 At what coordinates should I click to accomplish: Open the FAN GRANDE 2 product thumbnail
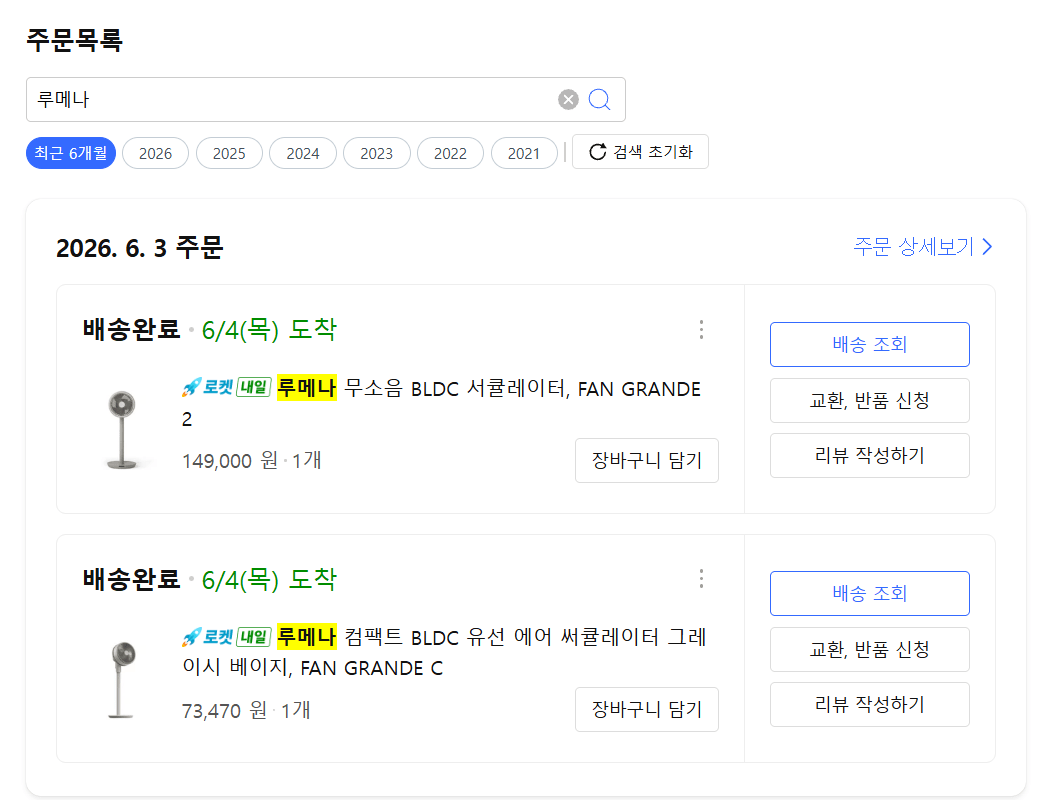[122, 430]
